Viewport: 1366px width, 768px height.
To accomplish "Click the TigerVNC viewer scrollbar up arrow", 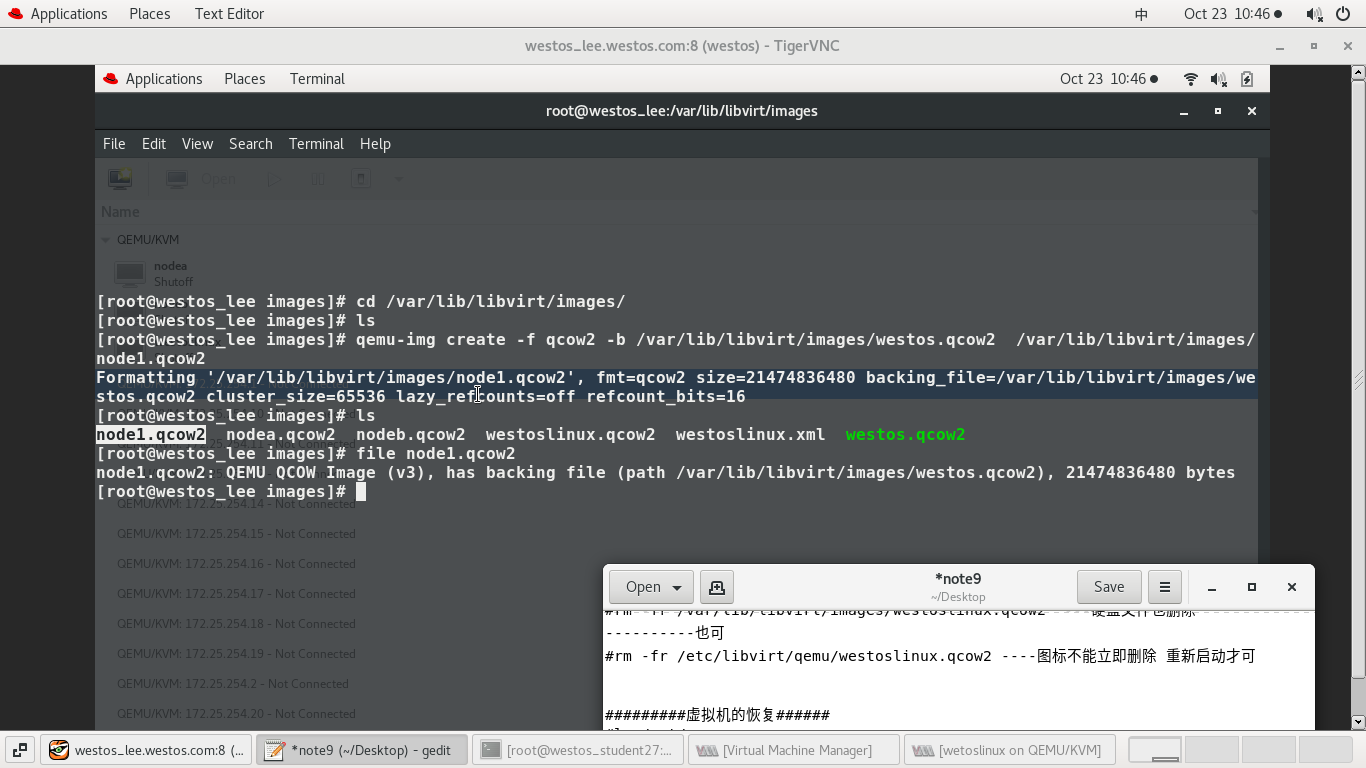I will tap(1358, 72).
